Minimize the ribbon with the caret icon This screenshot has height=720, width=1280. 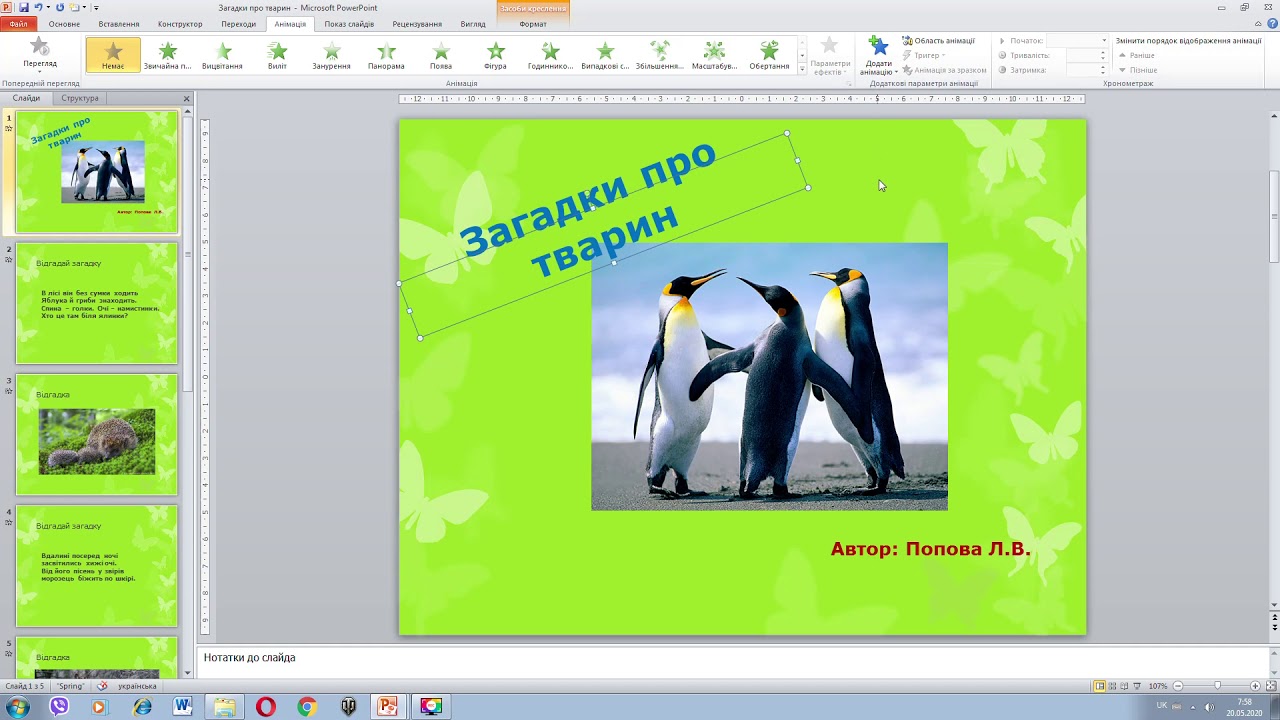coord(1260,24)
